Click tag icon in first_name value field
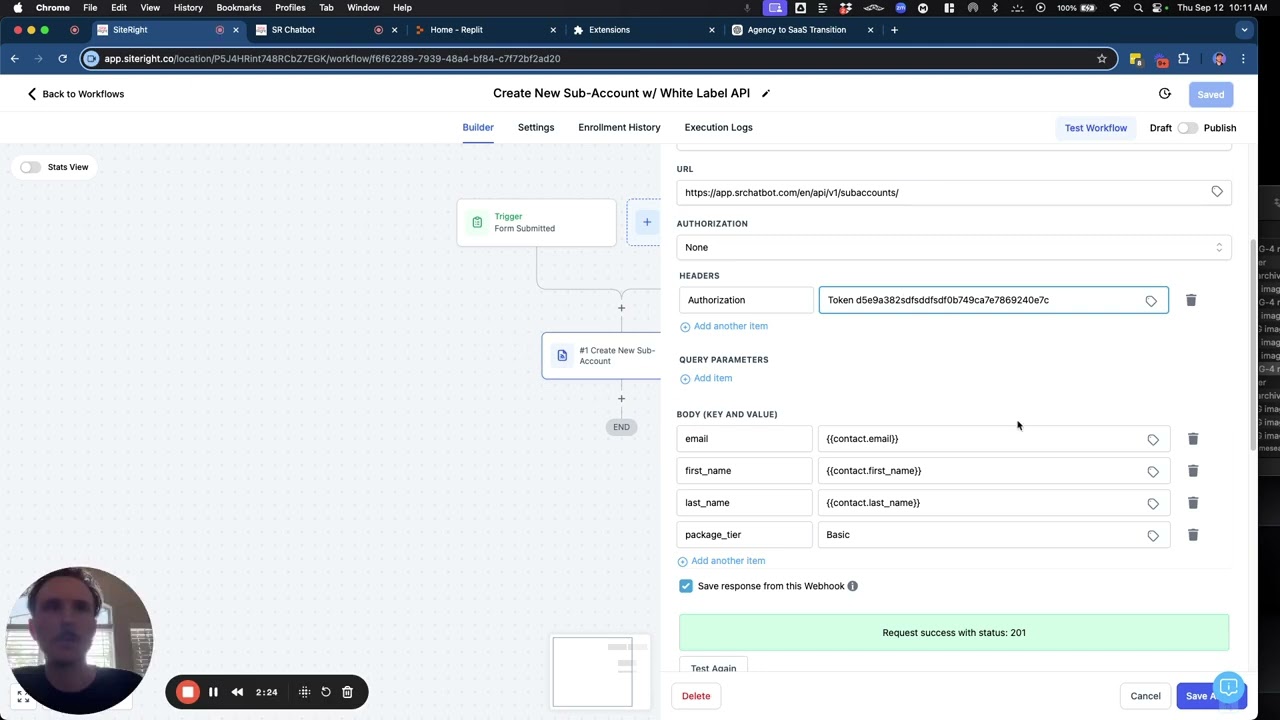The image size is (1280, 720). pyautogui.click(x=1153, y=472)
